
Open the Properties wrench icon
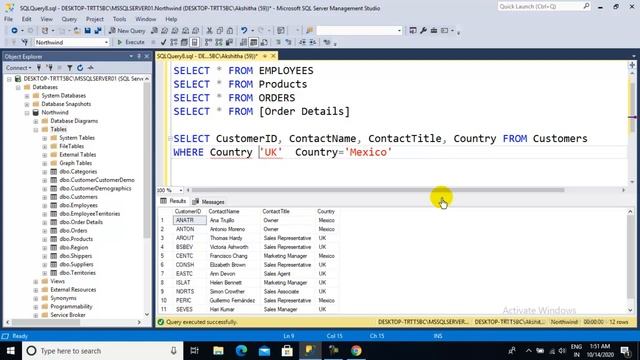tap(423, 31)
